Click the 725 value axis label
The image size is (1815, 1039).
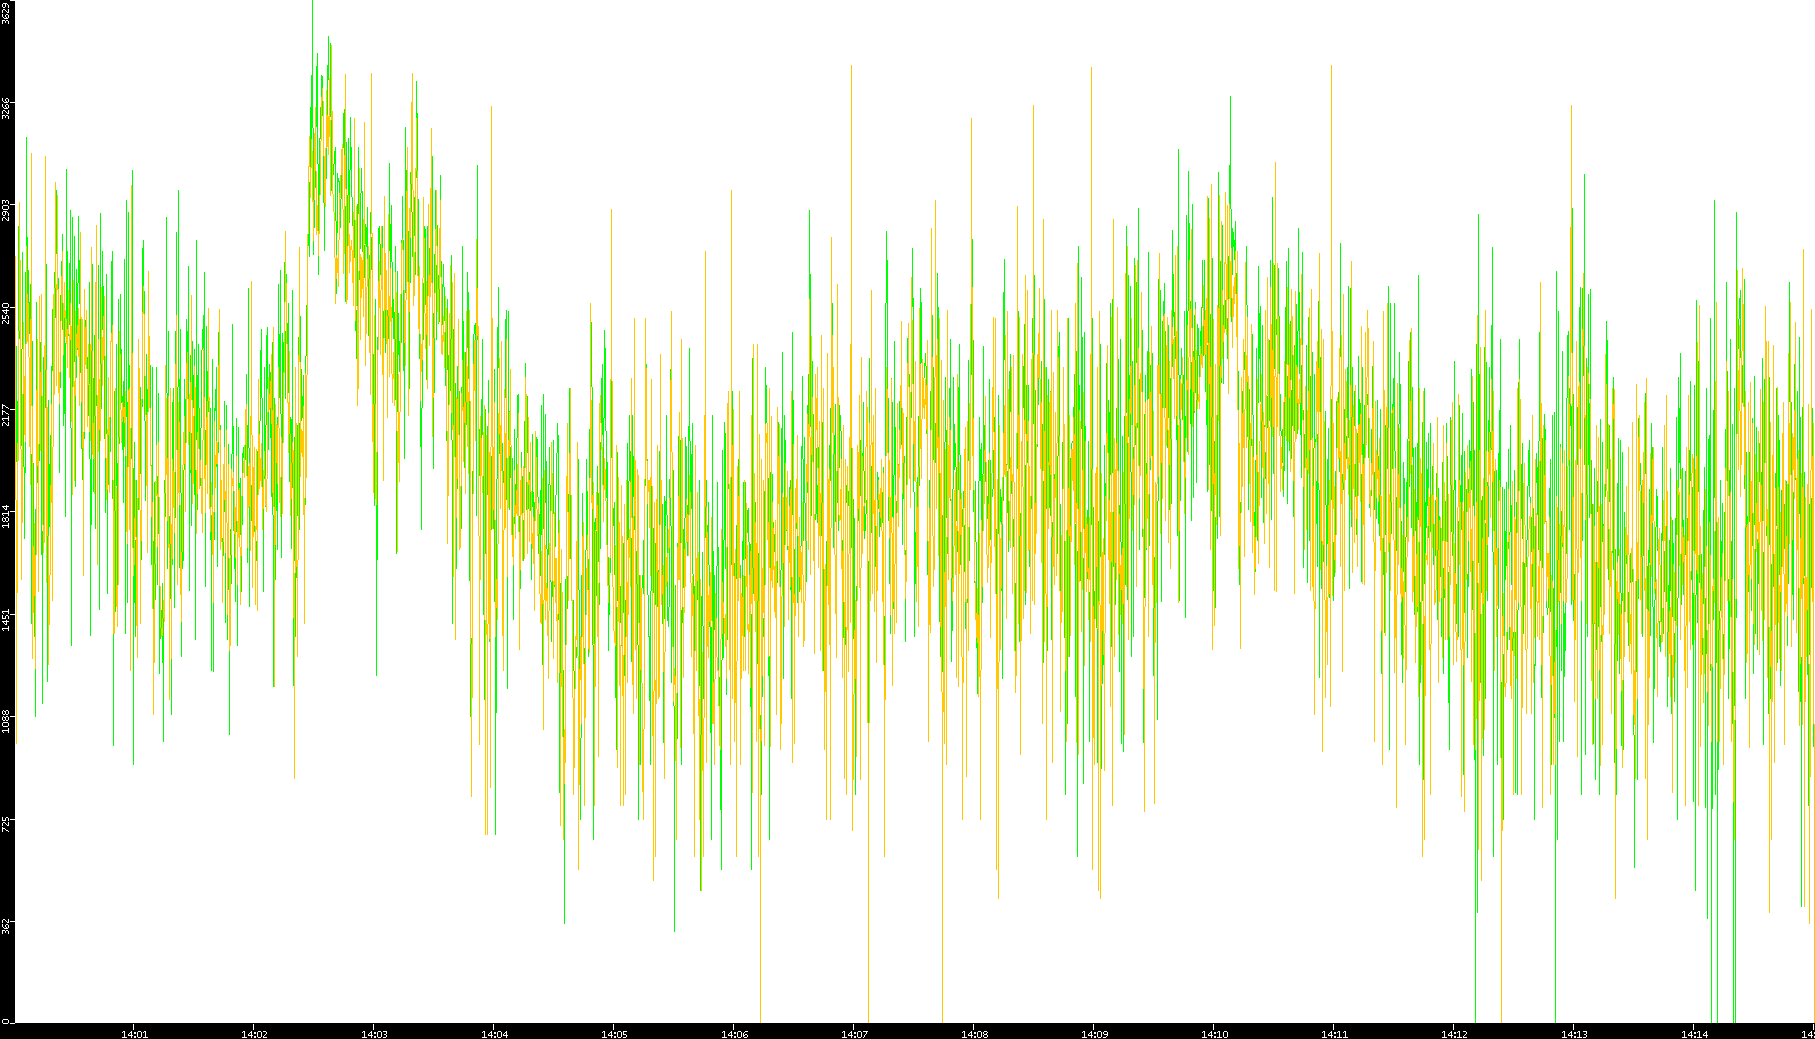[7, 824]
